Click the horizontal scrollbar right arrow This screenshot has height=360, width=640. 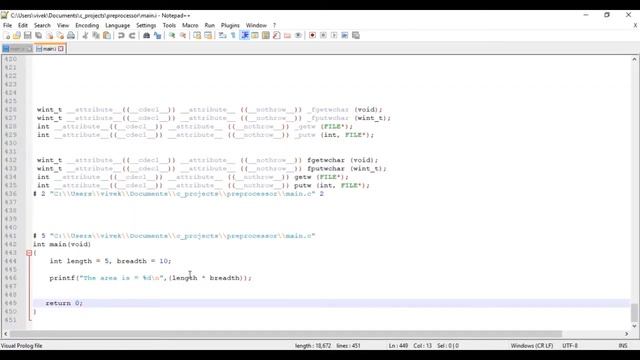(627, 334)
